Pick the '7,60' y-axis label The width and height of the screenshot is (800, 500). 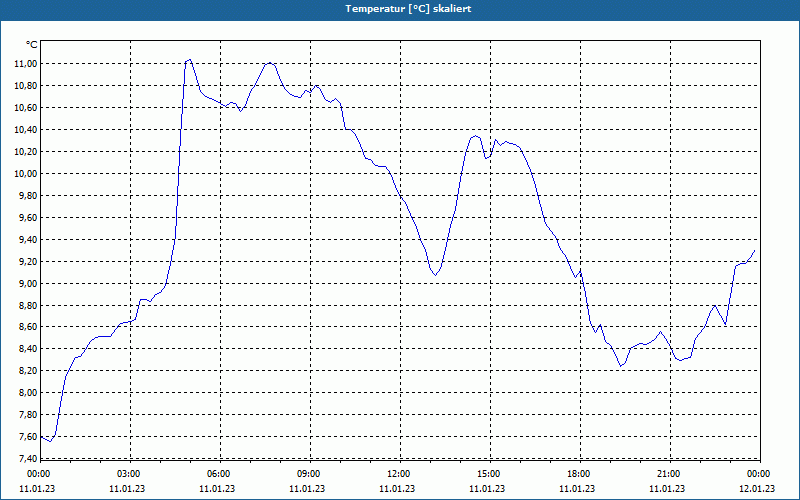pos(30,436)
